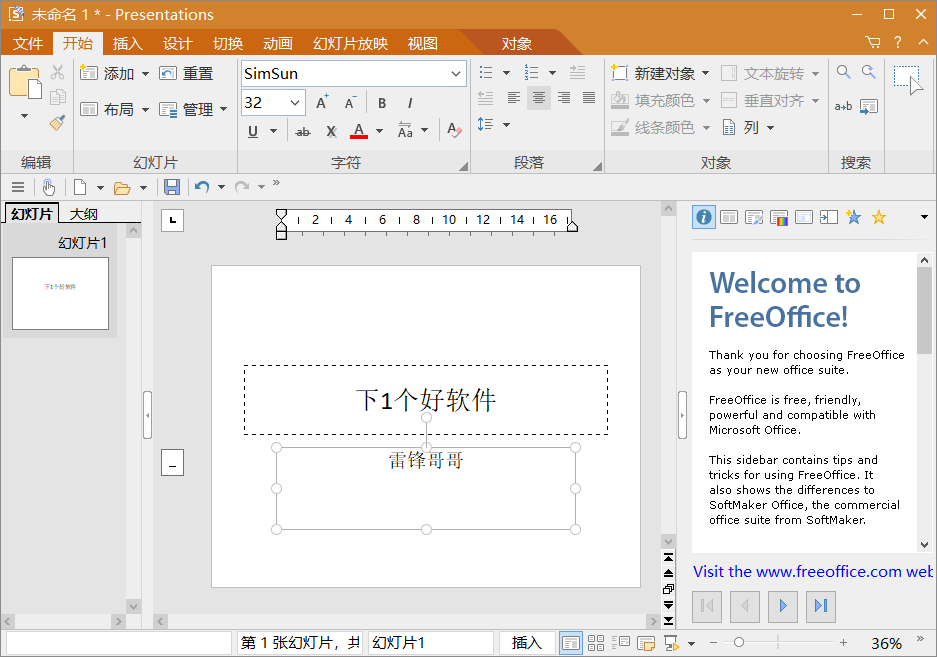
Task: Click the 重置 button
Action: (187, 73)
